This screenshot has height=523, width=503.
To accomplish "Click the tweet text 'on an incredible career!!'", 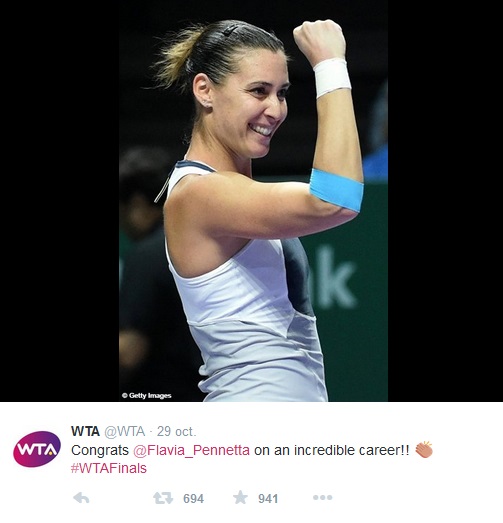I will point(332,450).
